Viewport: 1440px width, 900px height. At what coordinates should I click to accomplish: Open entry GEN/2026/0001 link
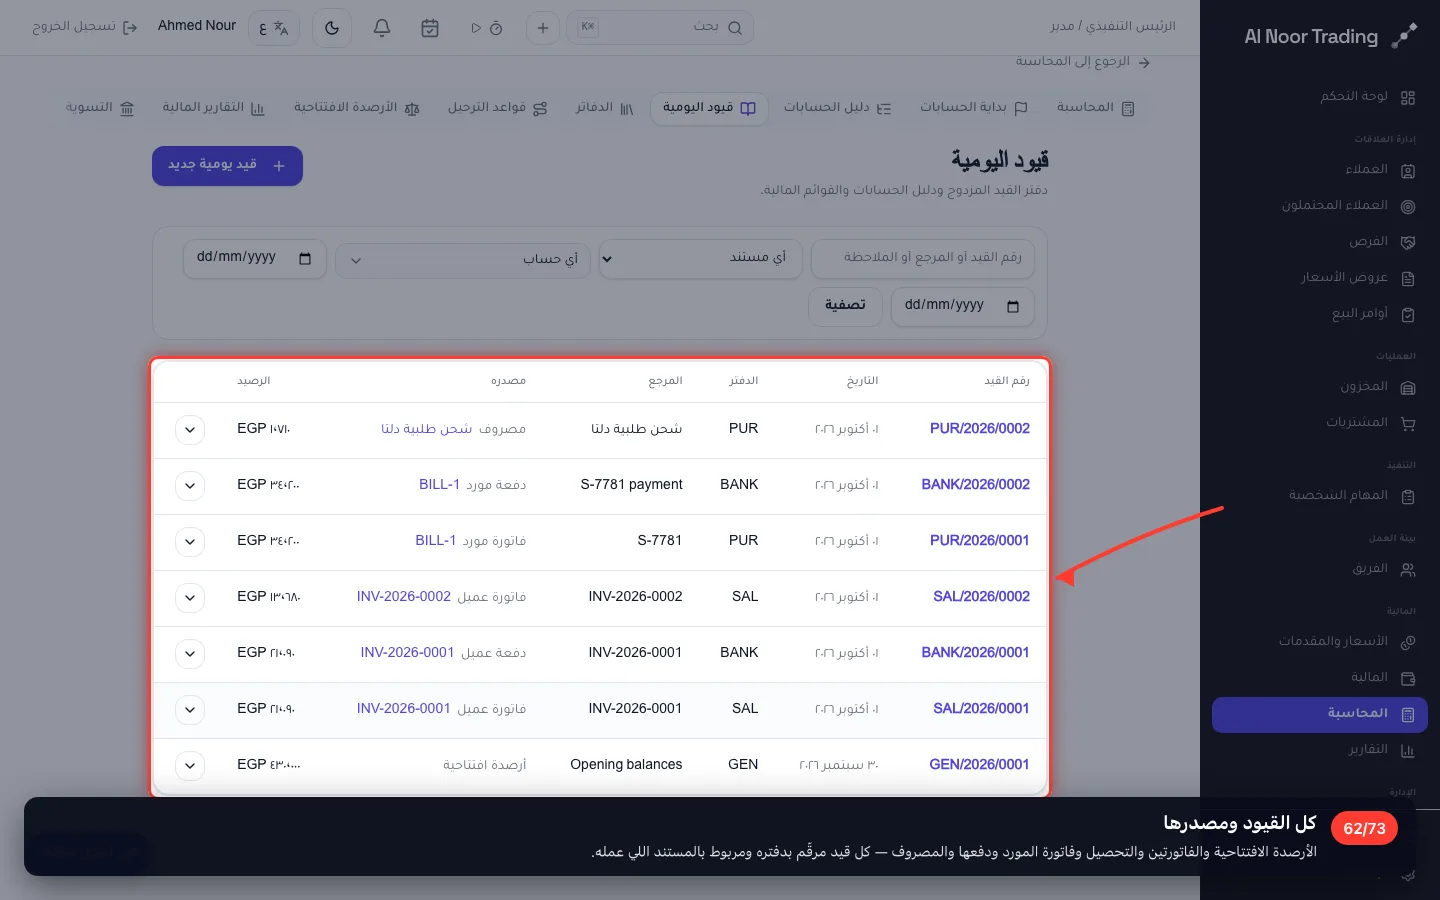pos(979,765)
